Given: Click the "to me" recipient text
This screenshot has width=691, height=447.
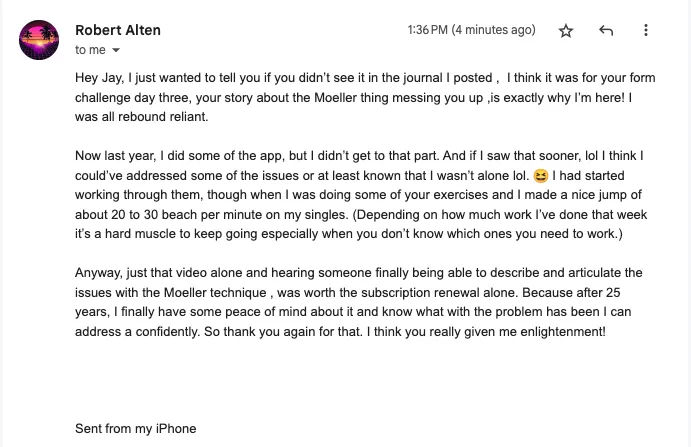Looking at the screenshot, I should (x=90, y=50).
